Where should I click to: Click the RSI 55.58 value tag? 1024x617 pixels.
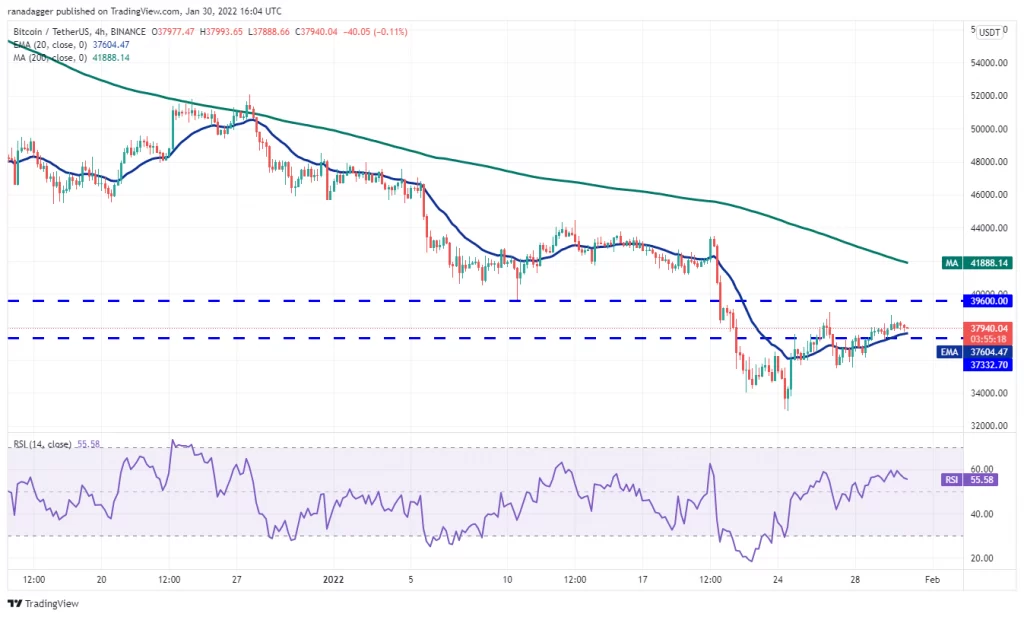(x=969, y=480)
